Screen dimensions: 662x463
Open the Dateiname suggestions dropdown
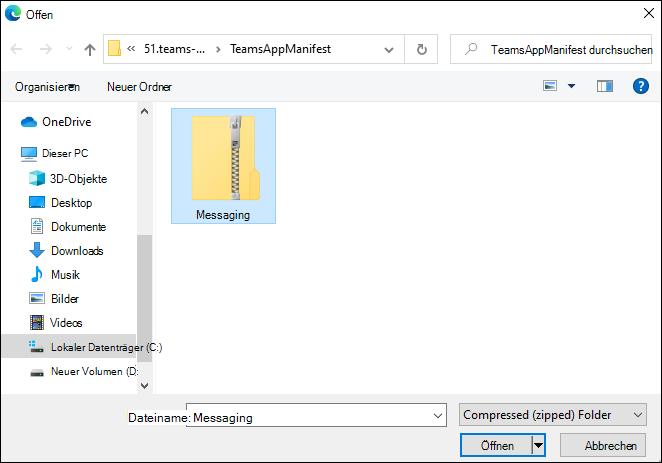(x=438, y=416)
